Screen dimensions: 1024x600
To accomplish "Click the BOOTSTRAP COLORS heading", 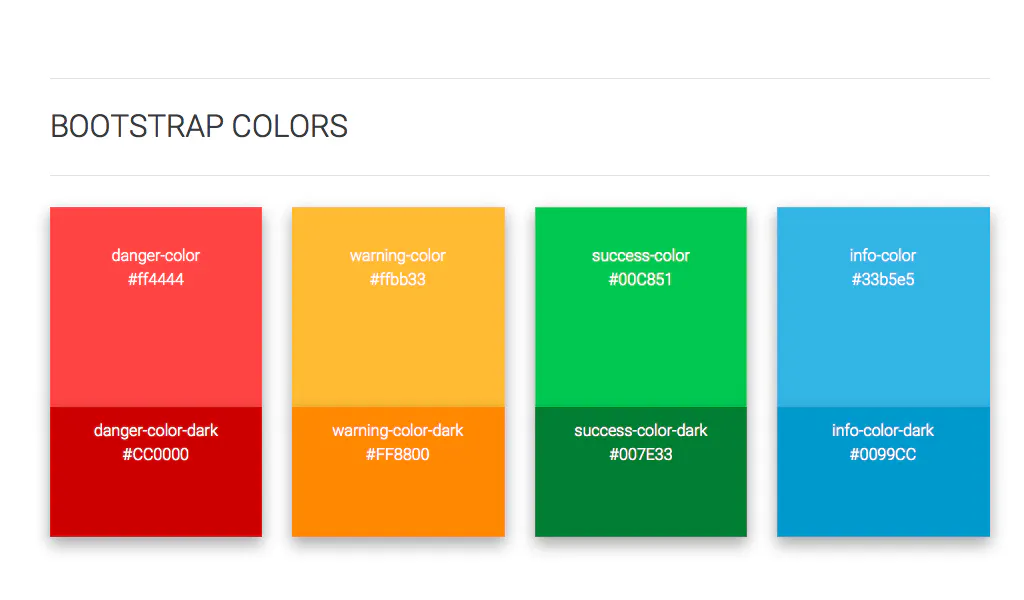I will pyautogui.click(x=199, y=126).
